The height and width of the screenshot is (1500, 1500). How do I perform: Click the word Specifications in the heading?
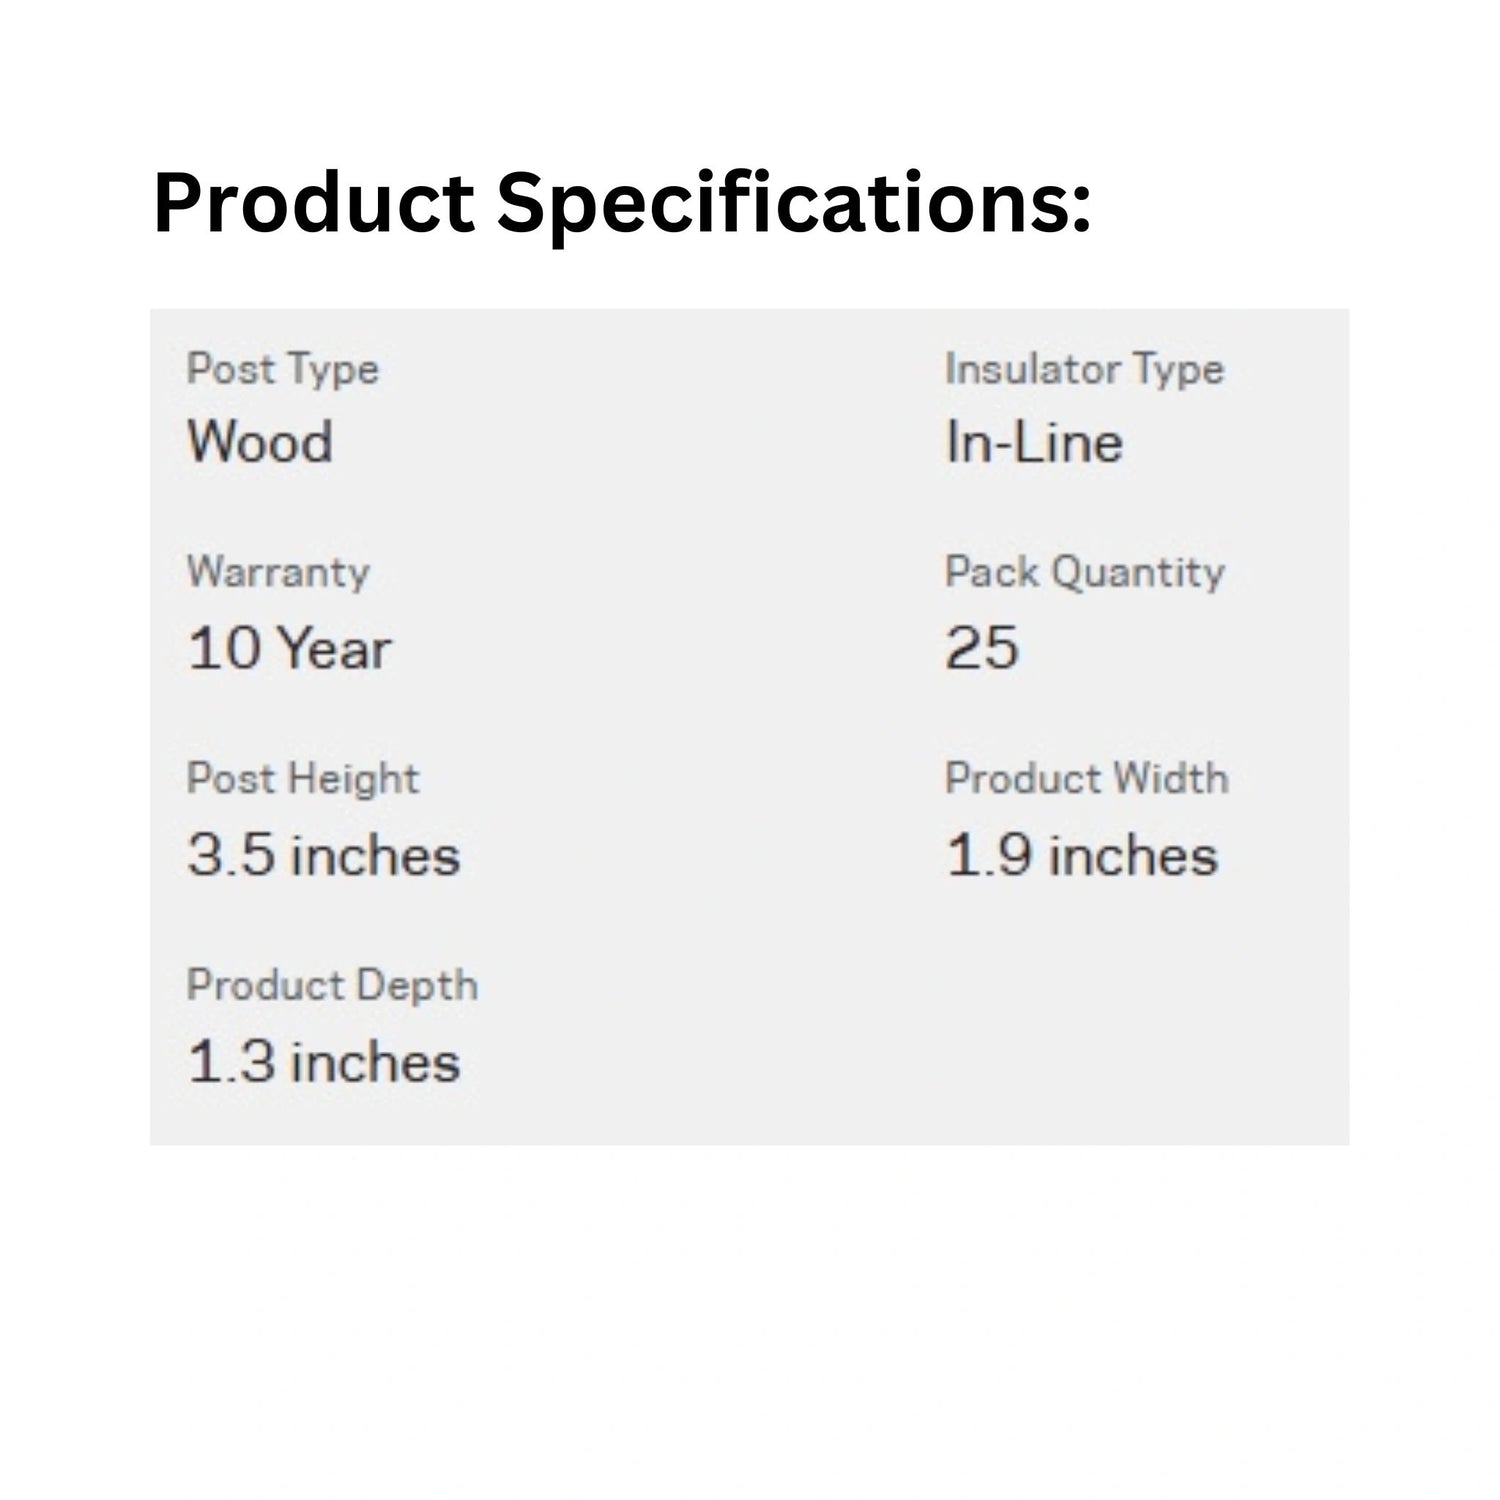tap(793, 205)
